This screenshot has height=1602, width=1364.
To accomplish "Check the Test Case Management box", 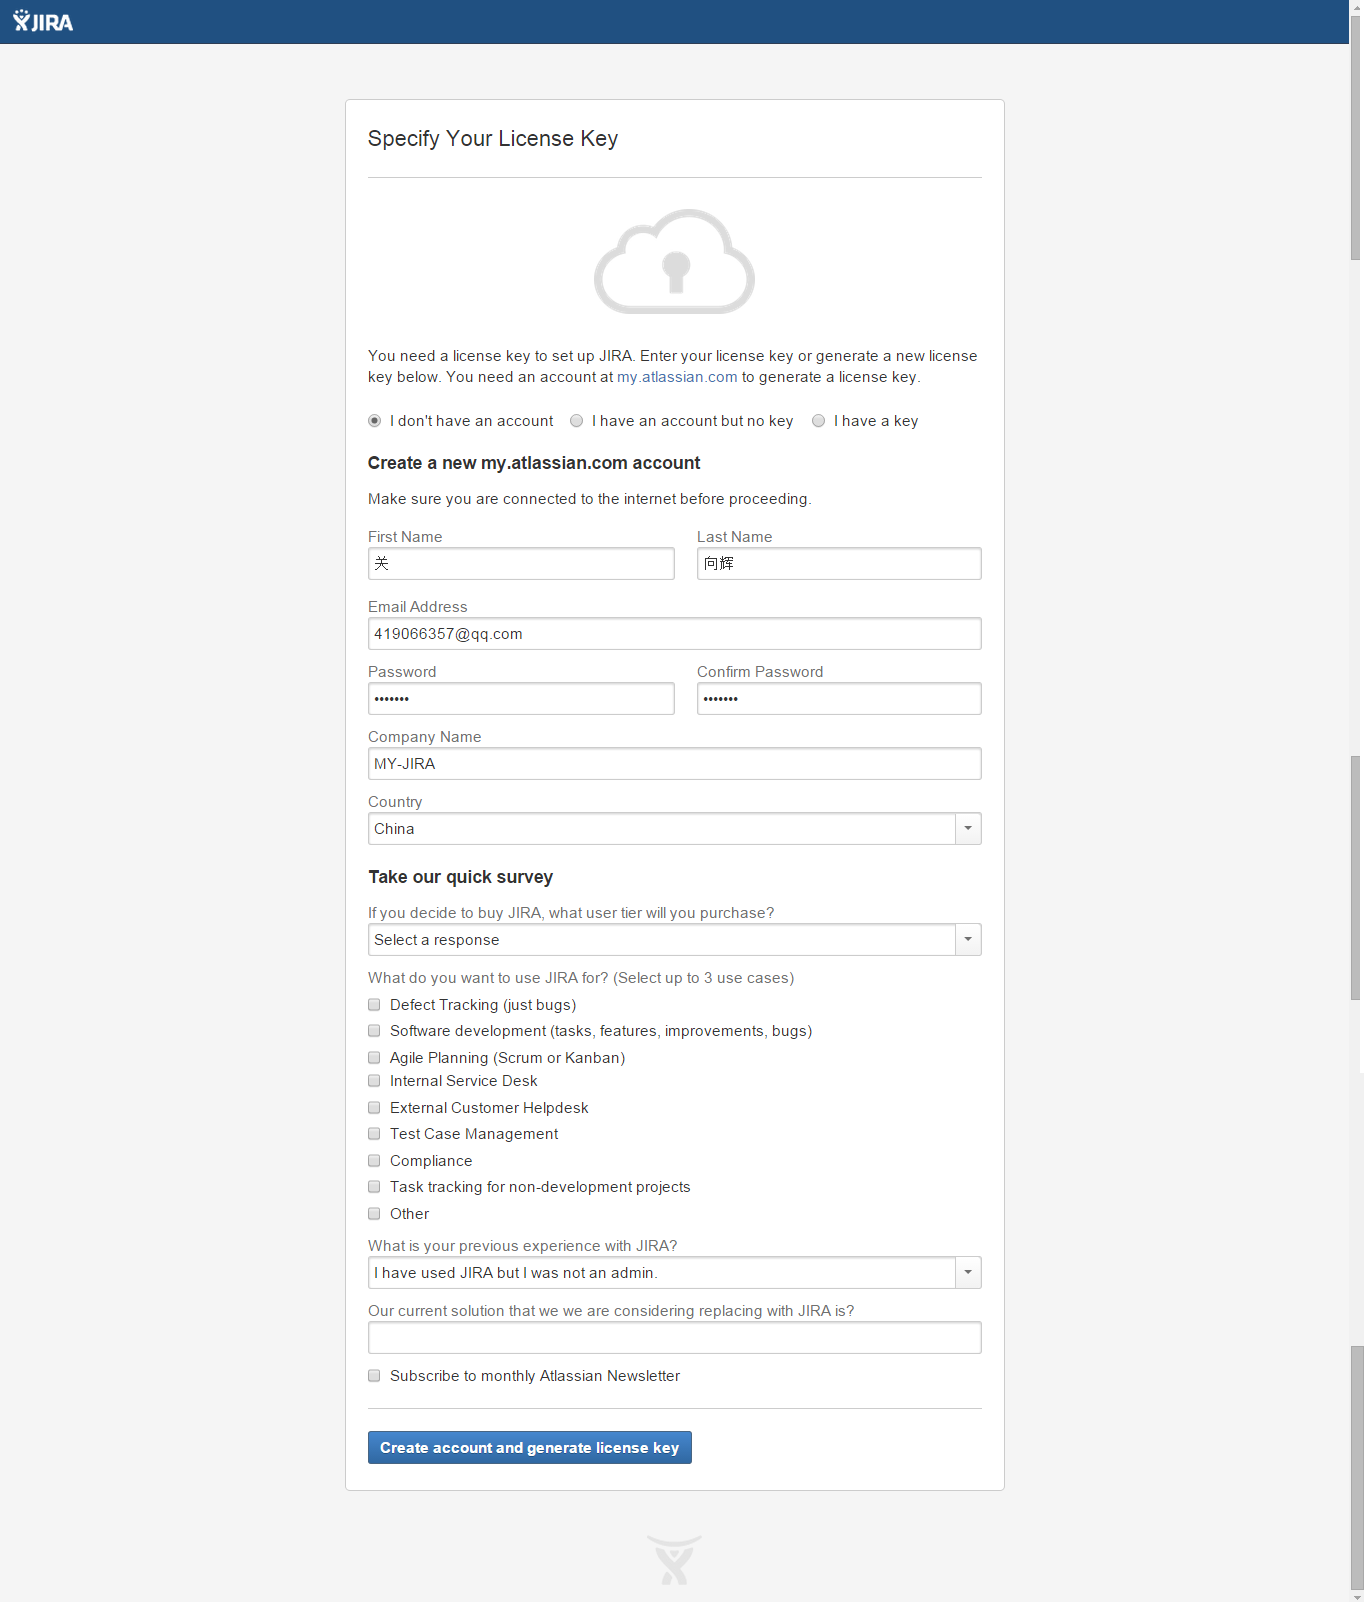I will pos(374,1134).
